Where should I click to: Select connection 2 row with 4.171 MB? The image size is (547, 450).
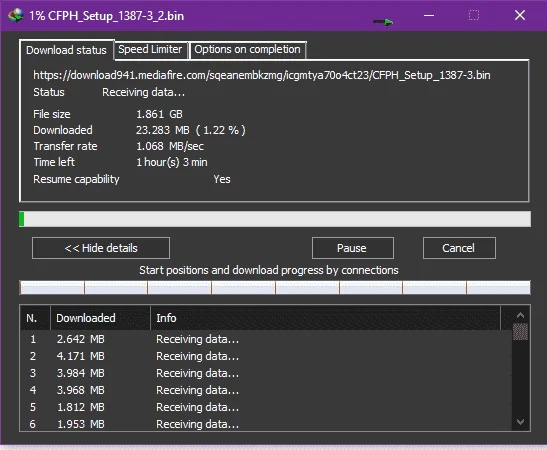pos(267,356)
